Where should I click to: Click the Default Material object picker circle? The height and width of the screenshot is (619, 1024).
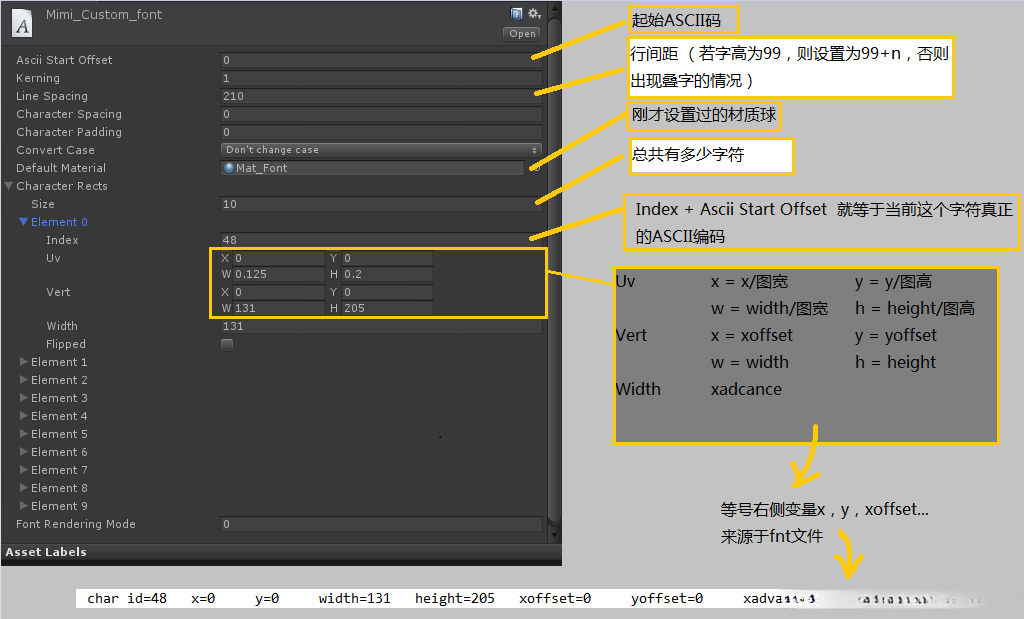tap(534, 168)
